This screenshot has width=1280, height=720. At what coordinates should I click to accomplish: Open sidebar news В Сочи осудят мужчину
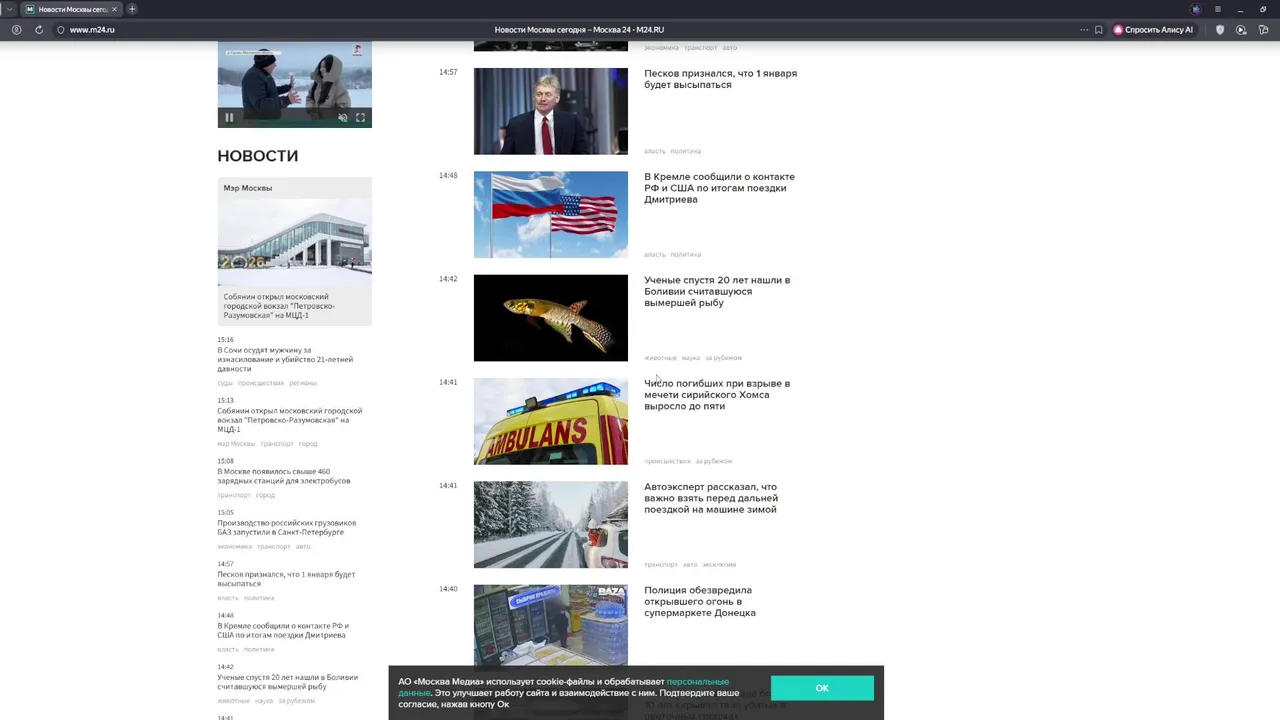(285, 359)
